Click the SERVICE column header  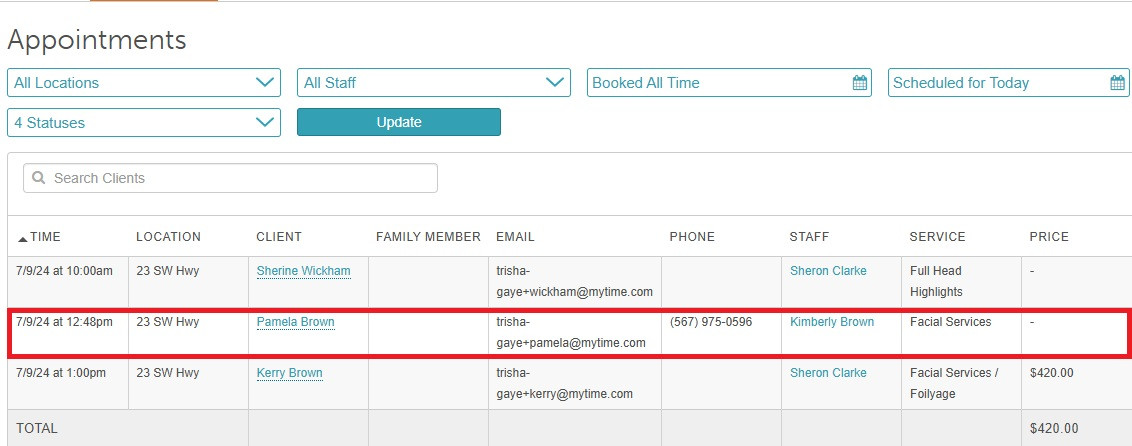[x=937, y=237]
